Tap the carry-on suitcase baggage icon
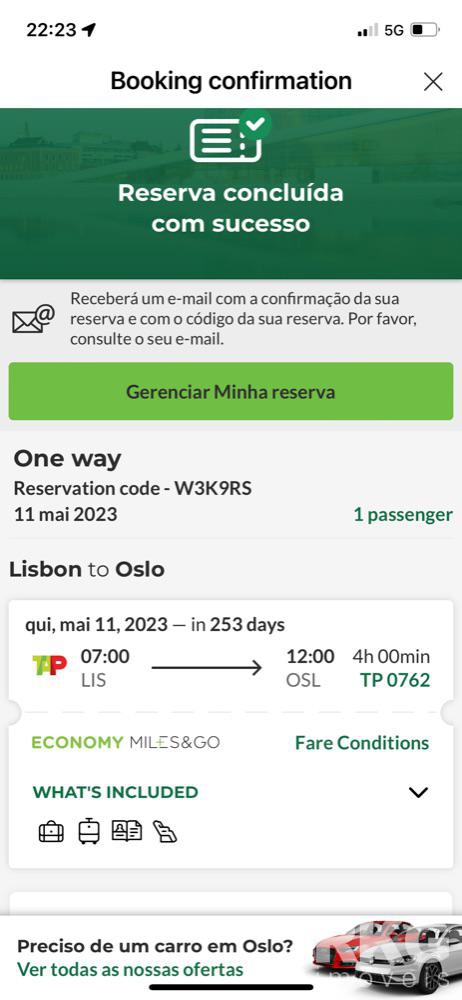Viewport: 462px width, 1000px height. pyautogui.click(x=51, y=832)
